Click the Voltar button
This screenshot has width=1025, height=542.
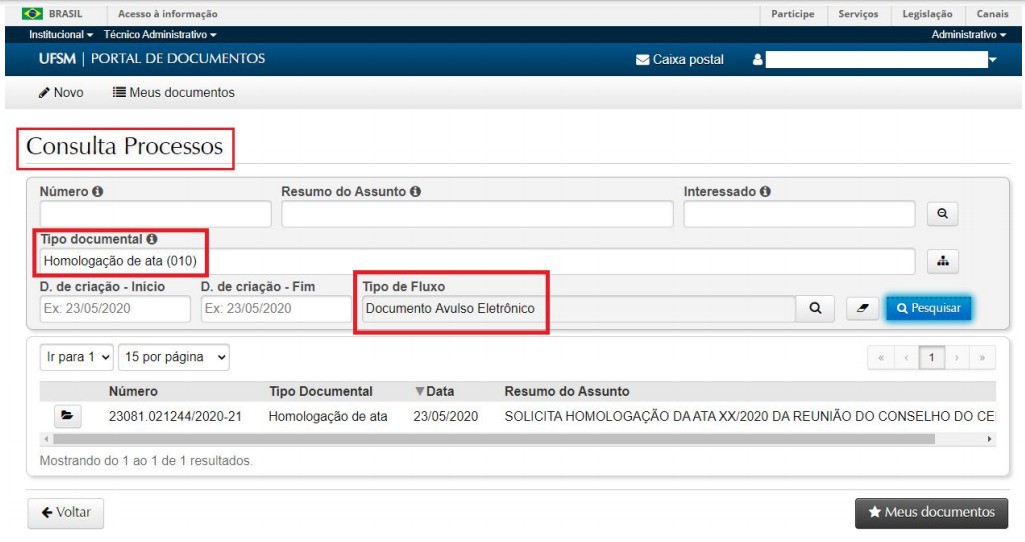pyautogui.click(x=65, y=513)
